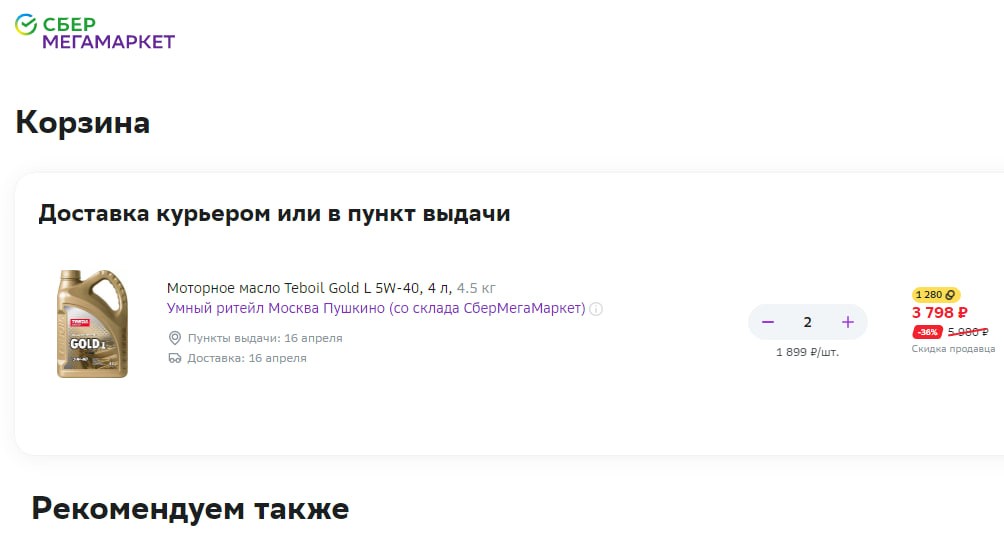The image size is (1004, 547).
Task: Click the 1 280 bonus points badge
Action: pyautogui.click(x=935, y=295)
